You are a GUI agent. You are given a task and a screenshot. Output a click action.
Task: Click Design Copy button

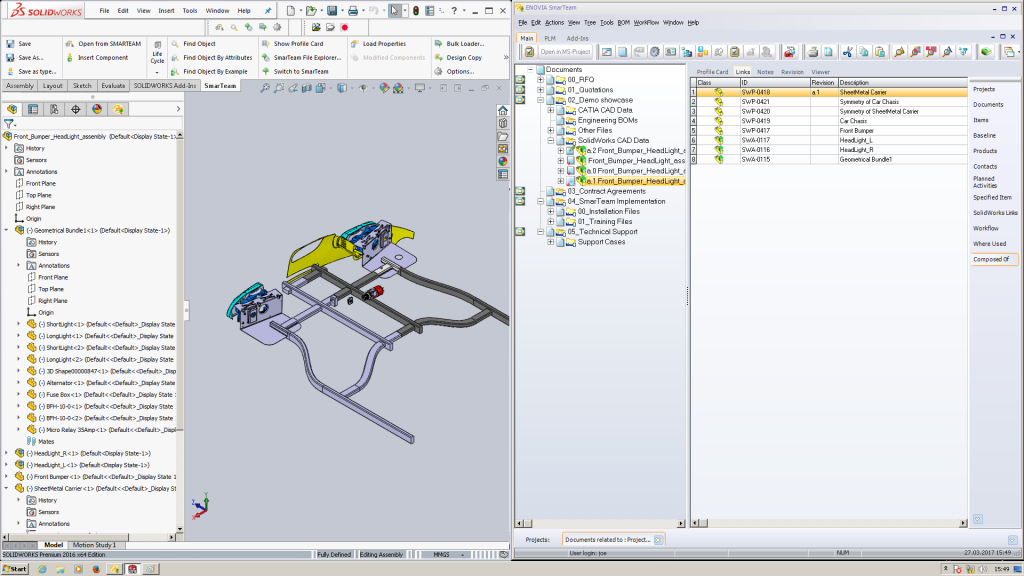[x=458, y=57]
